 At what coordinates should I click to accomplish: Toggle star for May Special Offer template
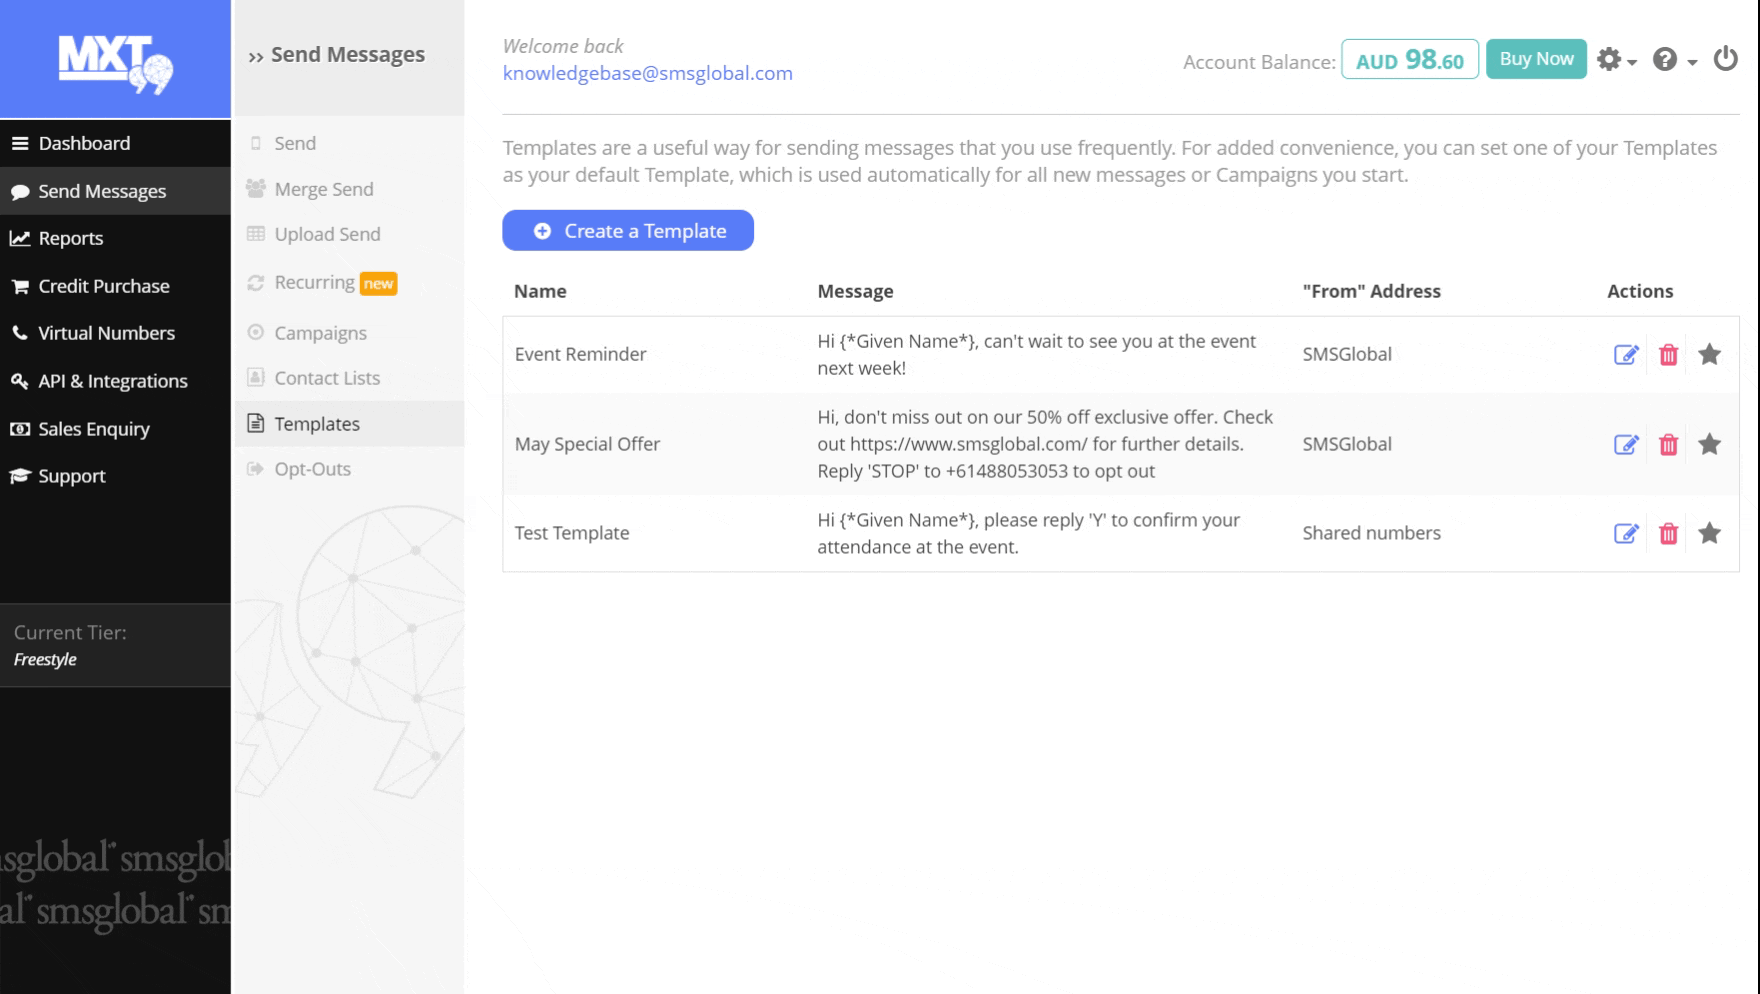pos(1709,445)
